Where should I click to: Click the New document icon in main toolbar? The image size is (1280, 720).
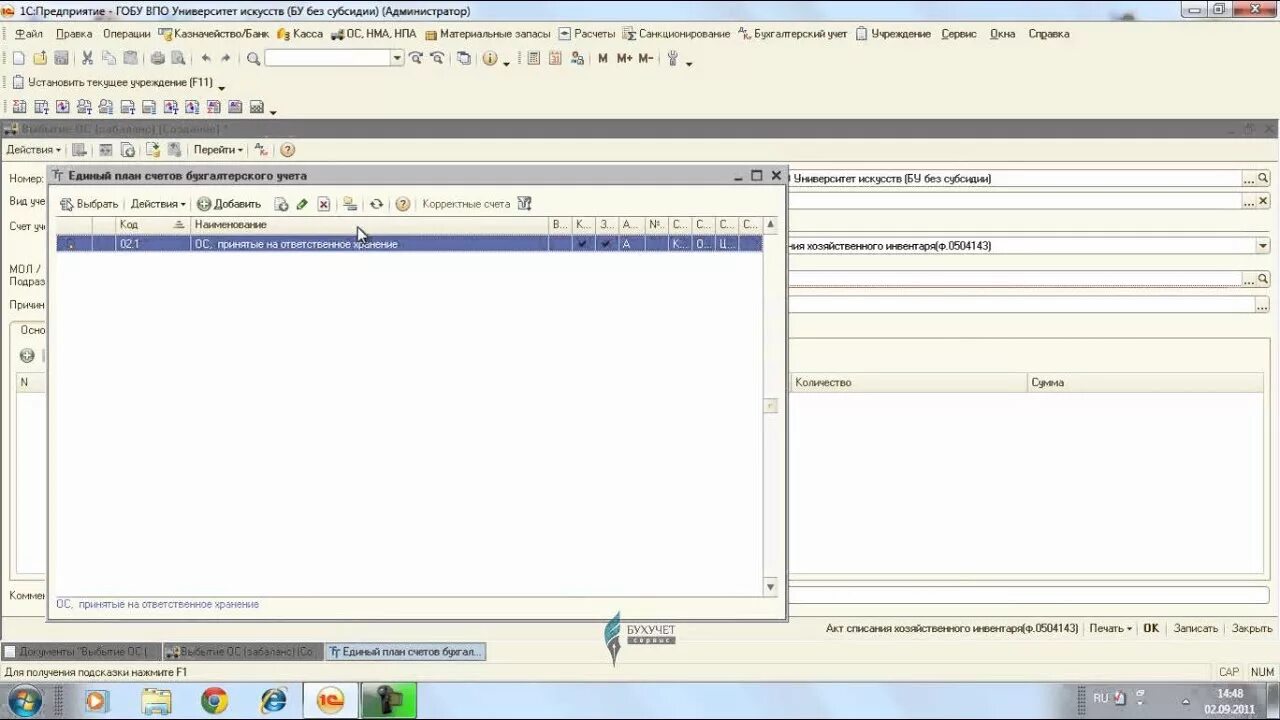(18, 58)
